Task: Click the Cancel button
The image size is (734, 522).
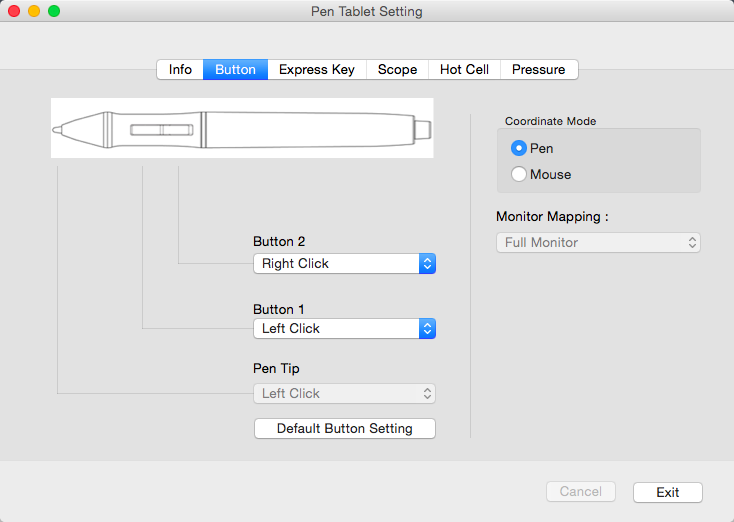Action: [580, 492]
